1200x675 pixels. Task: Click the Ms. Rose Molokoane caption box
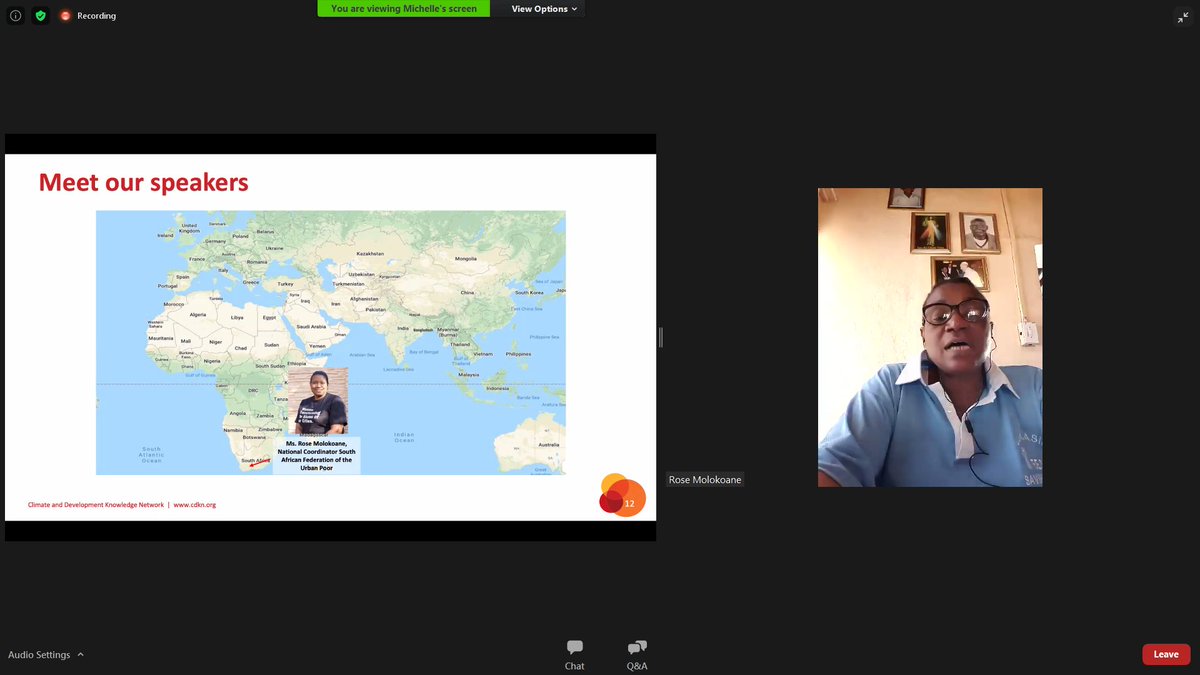318,455
